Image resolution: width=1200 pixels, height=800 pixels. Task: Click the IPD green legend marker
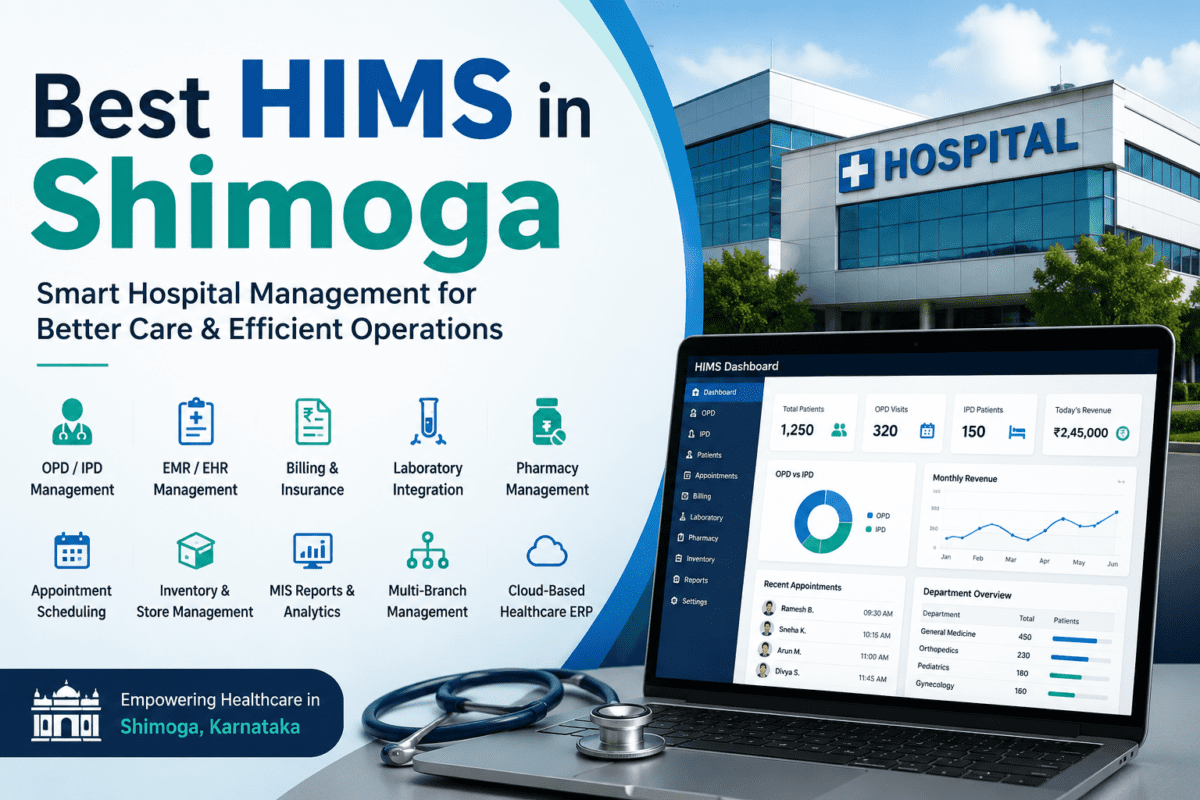click(x=869, y=529)
